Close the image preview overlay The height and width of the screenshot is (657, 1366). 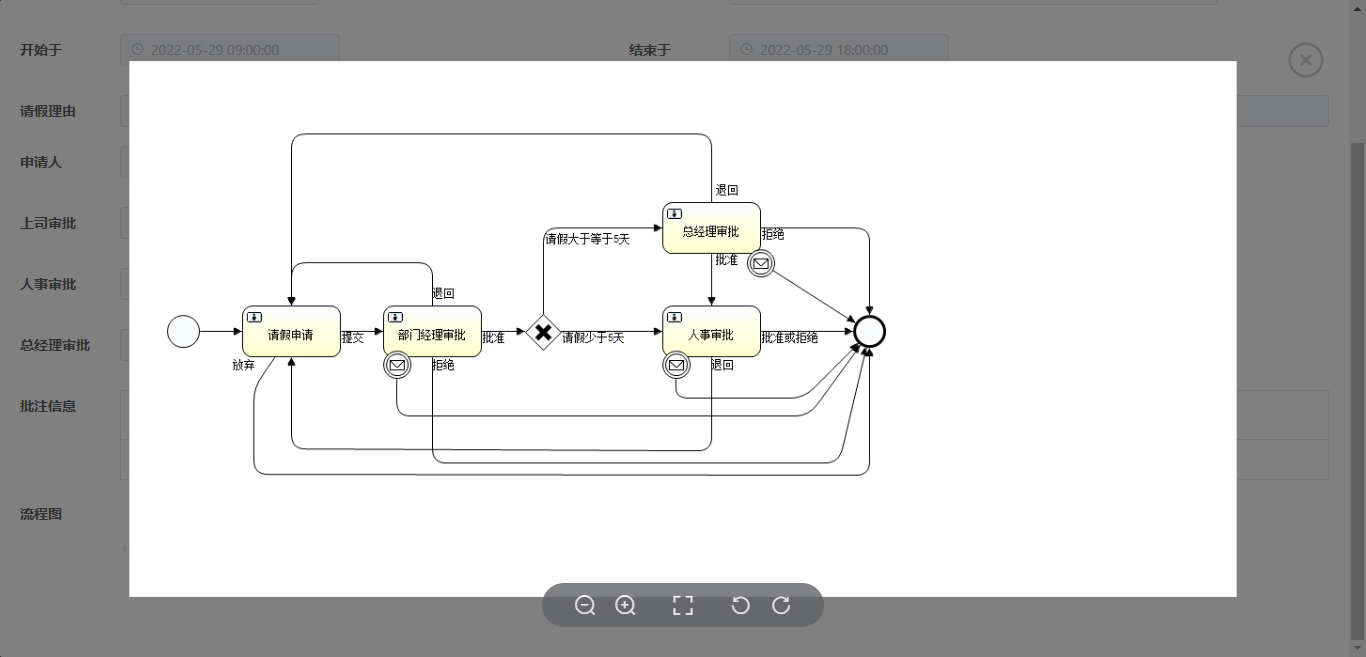coord(1305,60)
